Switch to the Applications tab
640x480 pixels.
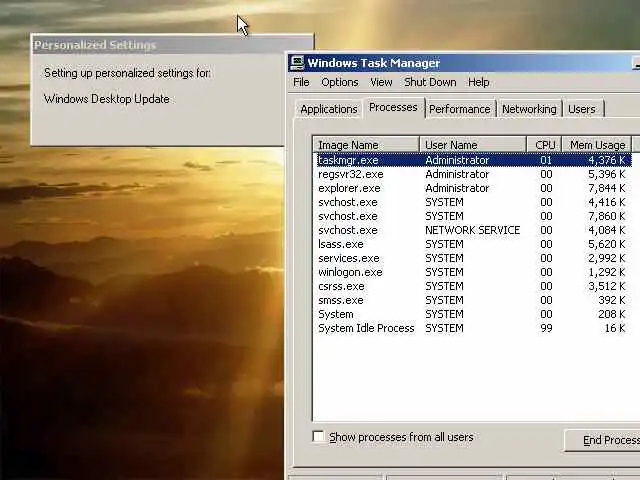coord(329,109)
